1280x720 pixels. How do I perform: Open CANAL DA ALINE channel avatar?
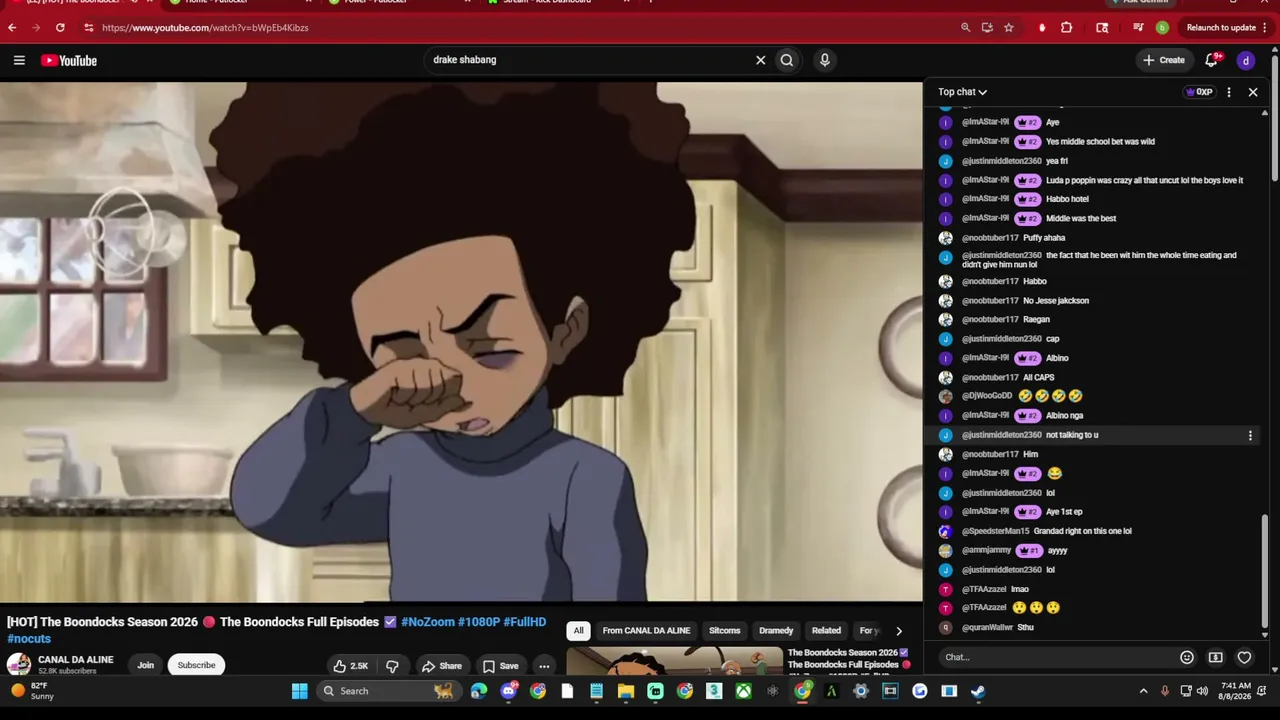tap(19, 665)
